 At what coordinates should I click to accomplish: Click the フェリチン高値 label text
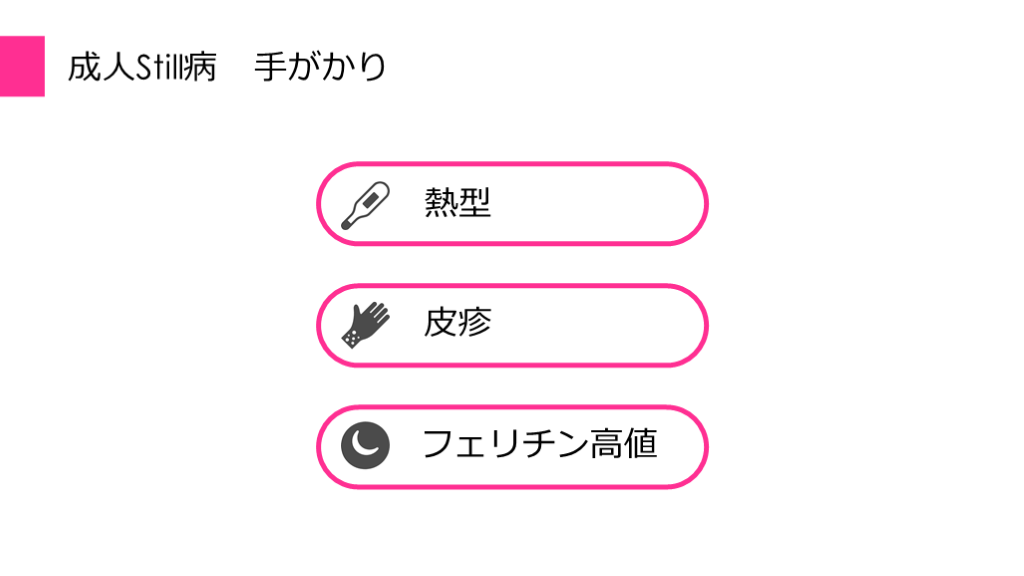539,444
